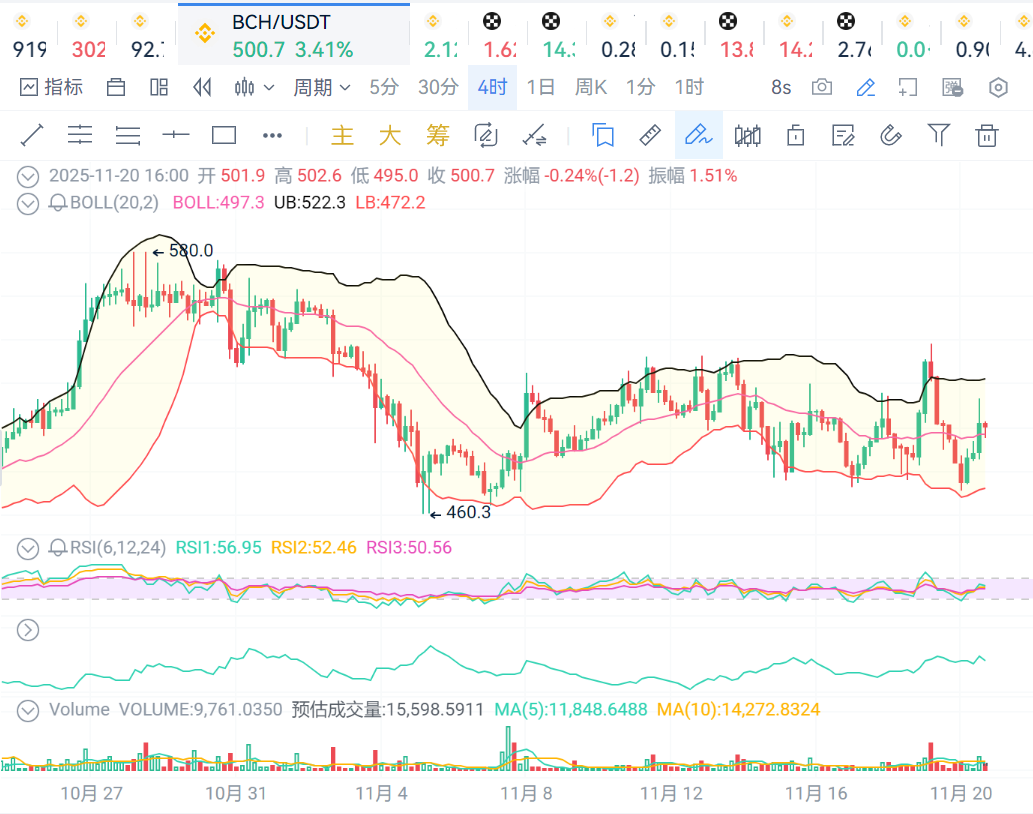Click the 主 main force button
This screenshot has width=1033, height=814.
[x=342, y=135]
